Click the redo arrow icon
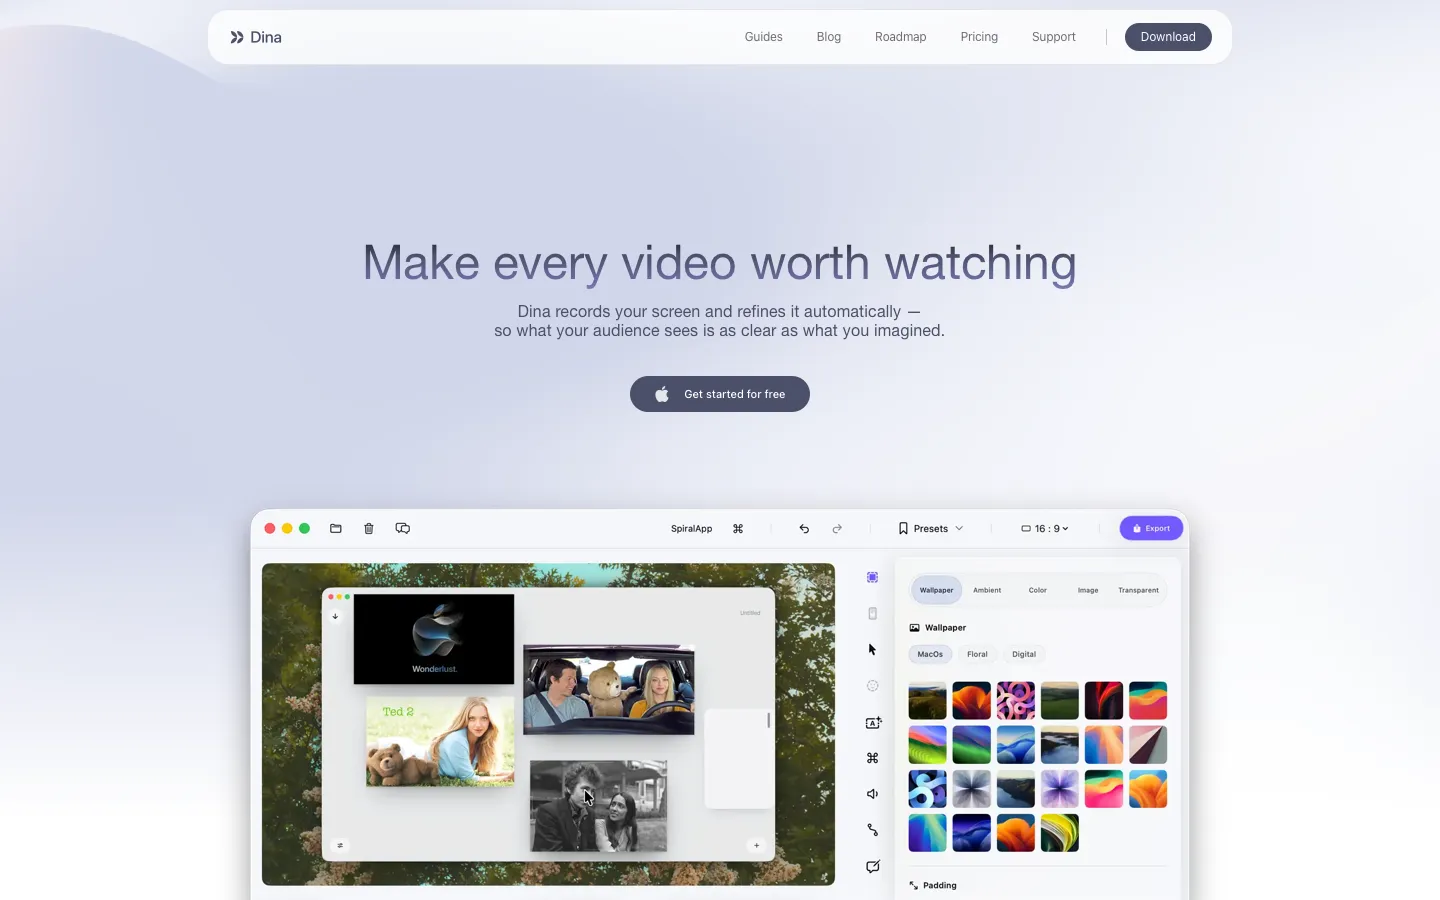The height and width of the screenshot is (900, 1440). tap(837, 529)
